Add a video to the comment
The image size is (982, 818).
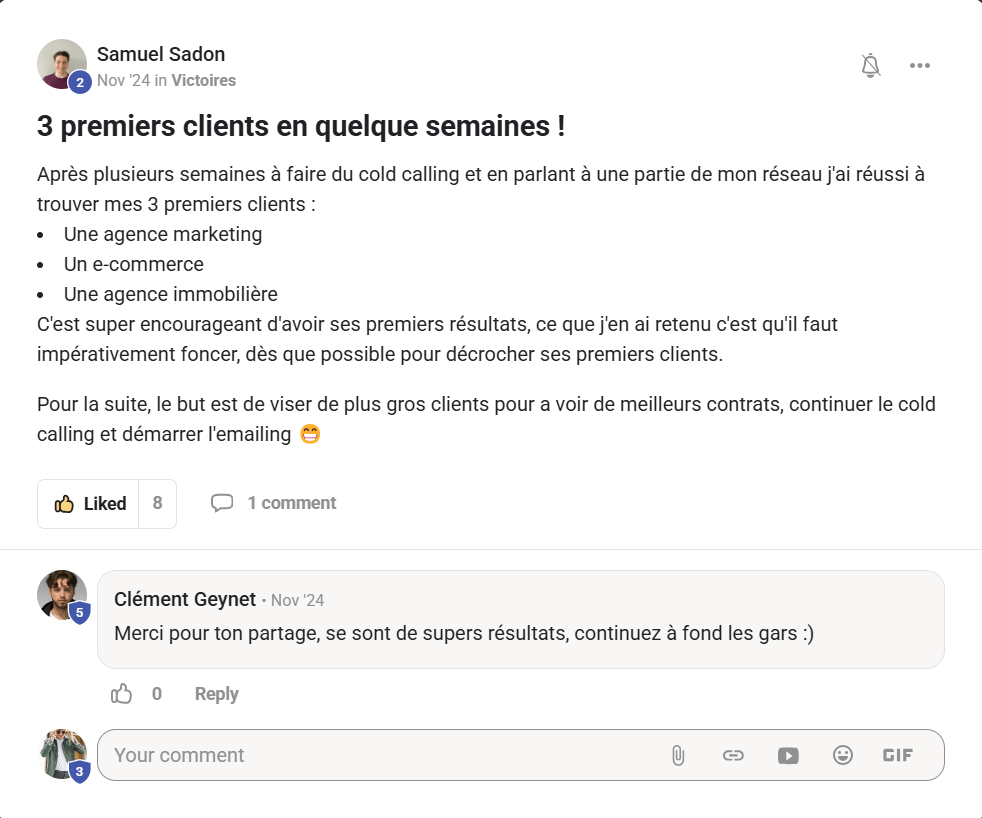788,756
